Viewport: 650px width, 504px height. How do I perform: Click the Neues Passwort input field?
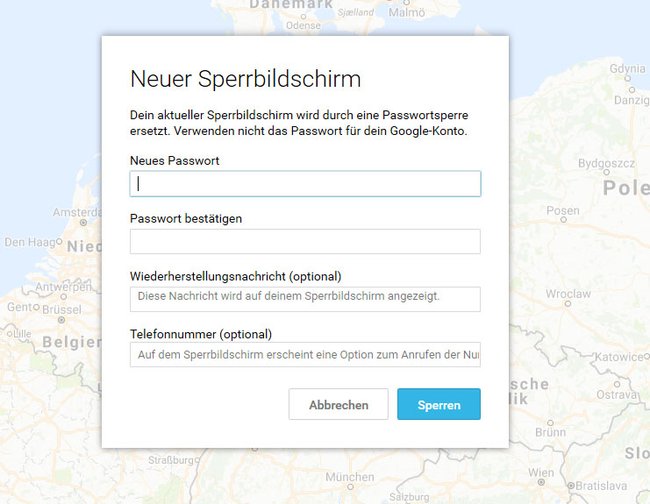[x=305, y=184]
